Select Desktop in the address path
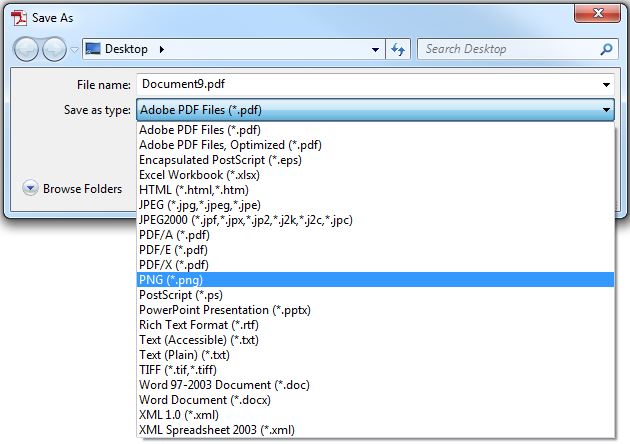The height and width of the screenshot is (444, 630). click(126, 49)
